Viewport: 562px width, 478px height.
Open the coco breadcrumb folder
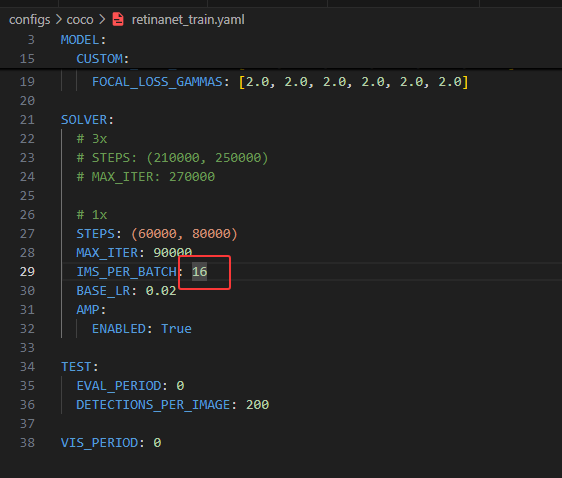[x=80, y=20]
